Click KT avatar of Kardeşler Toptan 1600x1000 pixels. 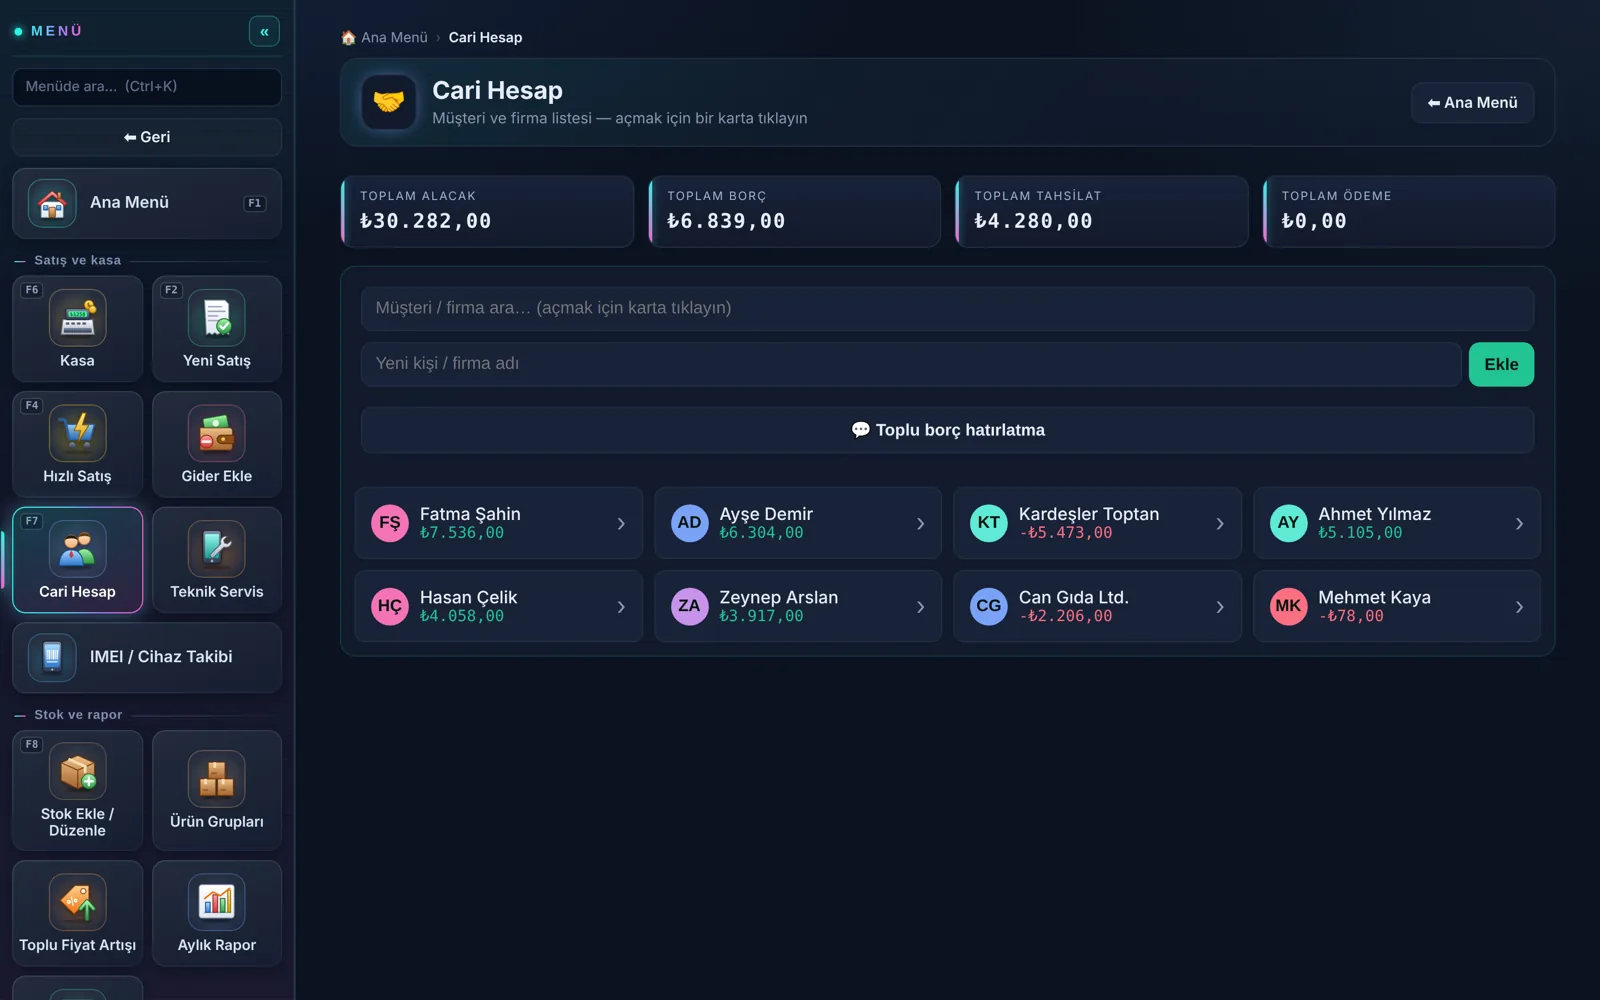click(x=989, y=523)
